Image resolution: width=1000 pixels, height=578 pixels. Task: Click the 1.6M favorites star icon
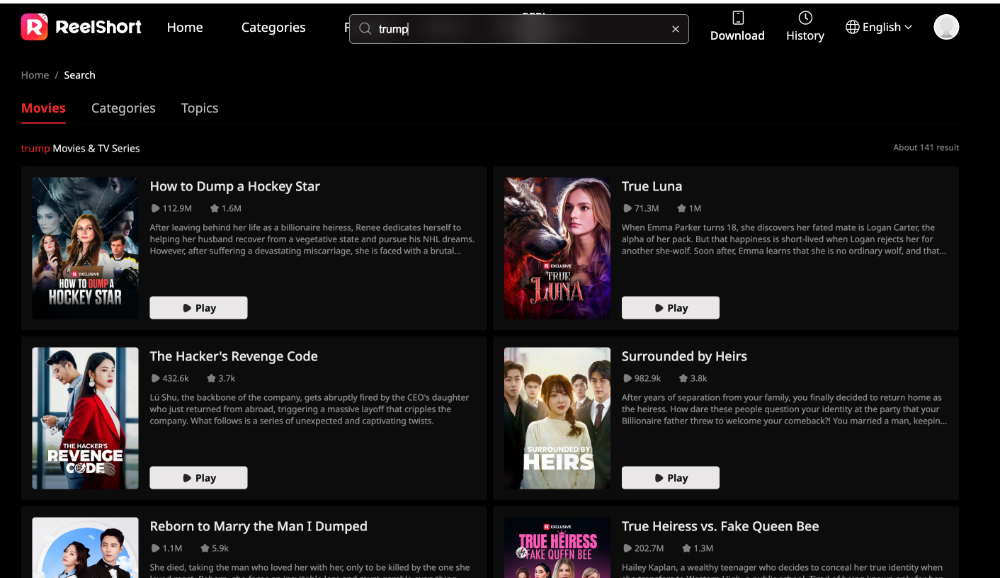tap(214, 208)
